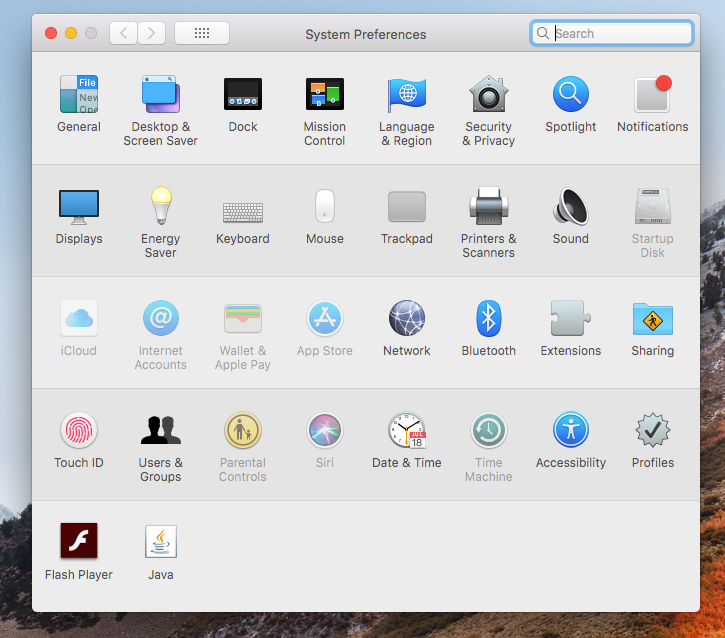Minimize the System Preferences window
This screenshot has height=638, width=725.
pos(71,33)
